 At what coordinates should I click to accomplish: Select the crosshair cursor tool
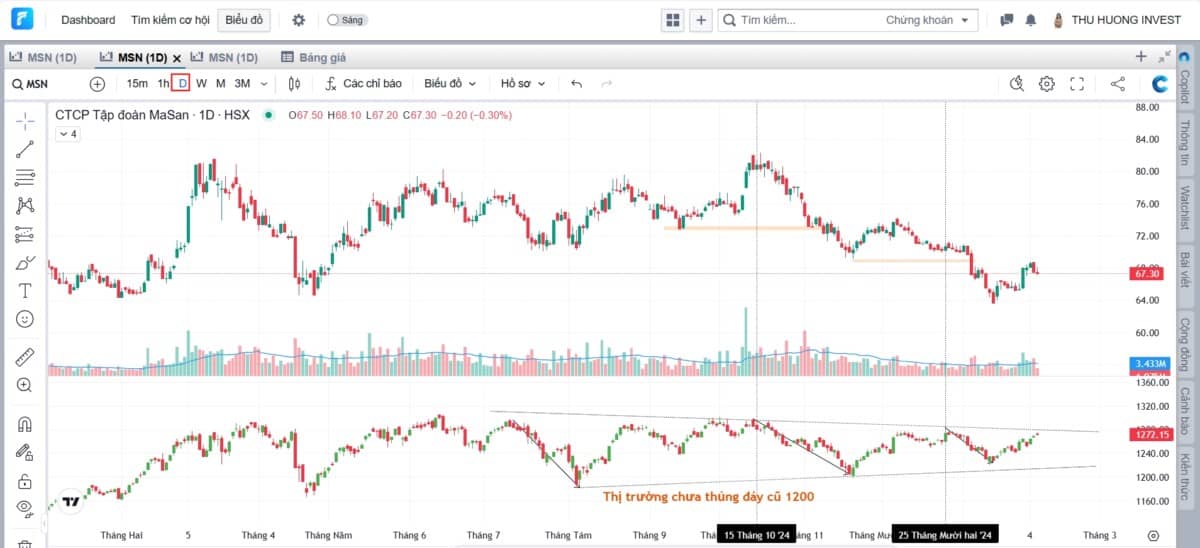25,120
